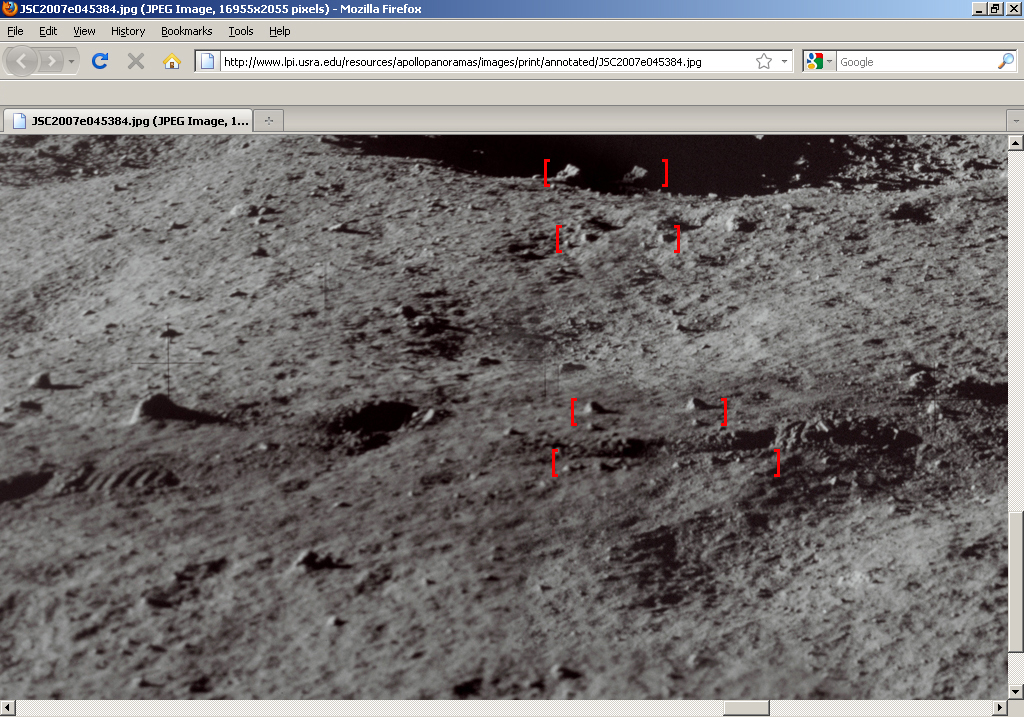Screen dimensions: 1024x717
Task: Click into the Google search box
Action: [917, 61]
